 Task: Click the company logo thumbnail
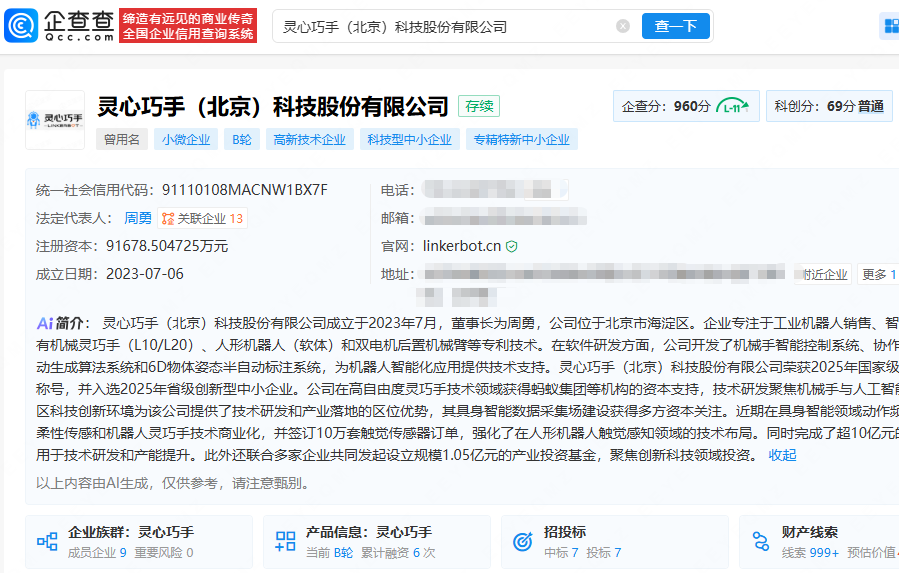55,120
